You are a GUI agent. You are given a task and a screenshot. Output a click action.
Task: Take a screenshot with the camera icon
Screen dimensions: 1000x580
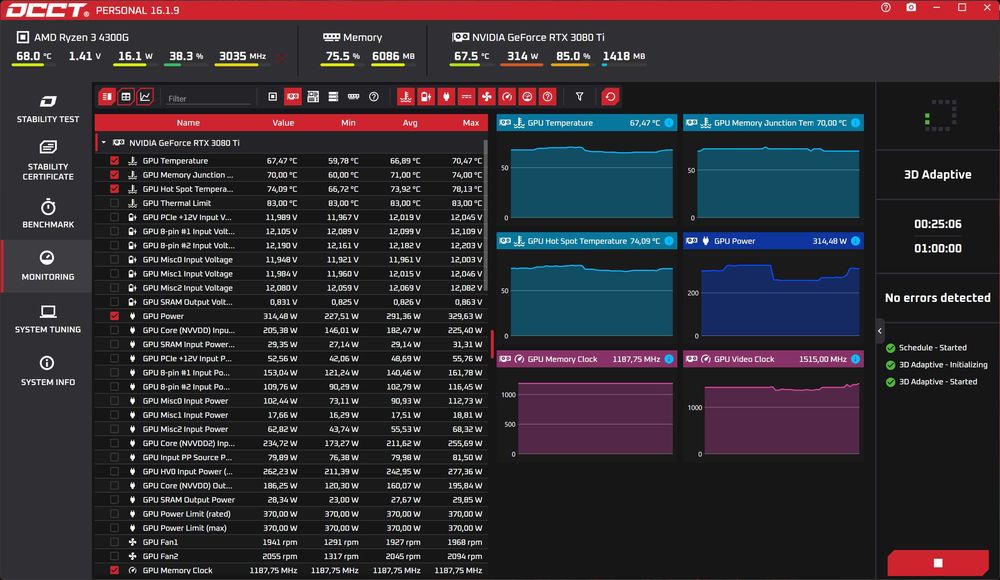click(x=911, y=8)
